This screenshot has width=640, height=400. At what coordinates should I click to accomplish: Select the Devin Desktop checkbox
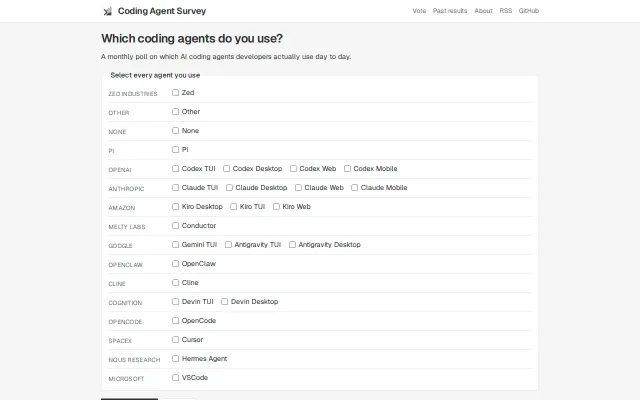coord(224,301)
